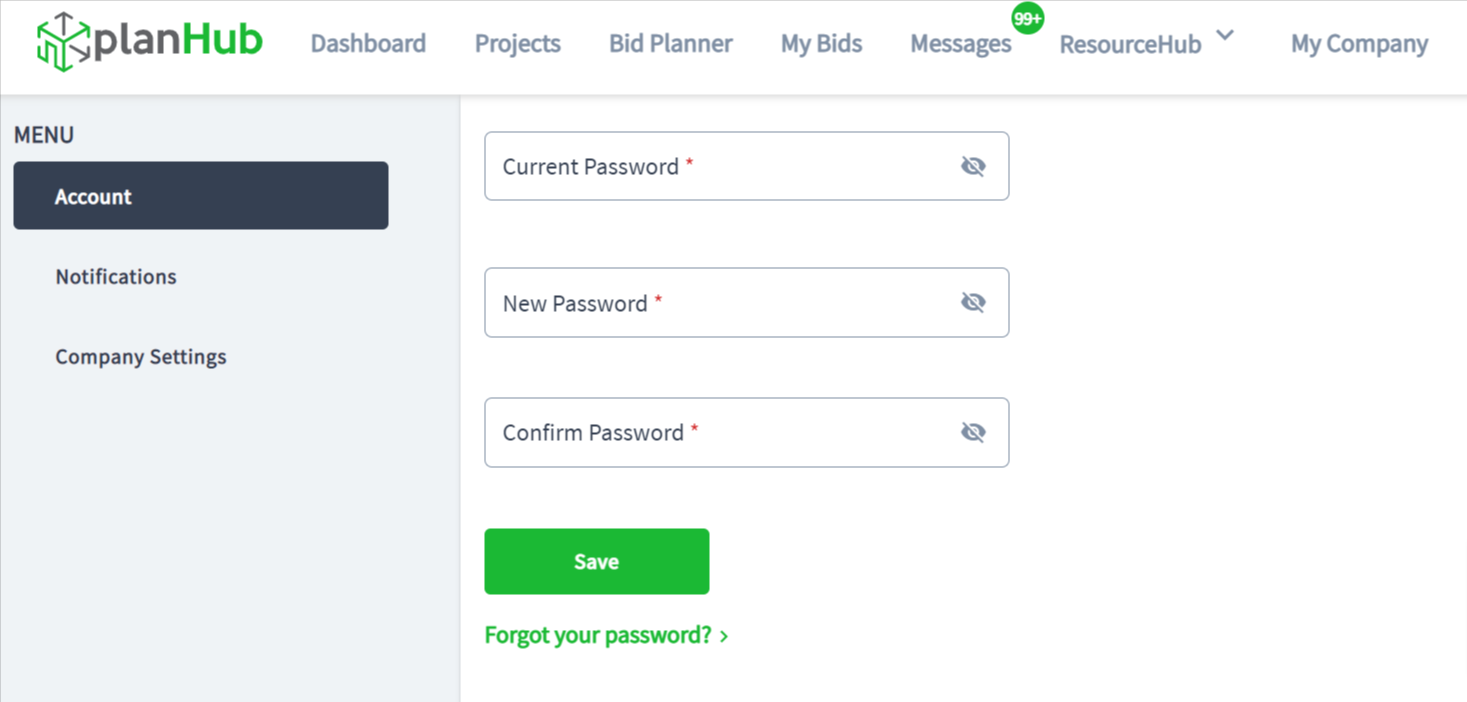Save the password changes
The height and width of the screenshot is (702, 1467).
[x=596, y=561]
